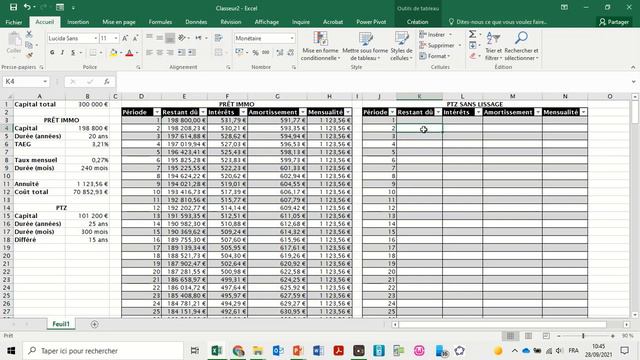This screenshot has height=360, width=640.
Task: Open Task View on the taskbar
Action: click(x=195, y=351)
